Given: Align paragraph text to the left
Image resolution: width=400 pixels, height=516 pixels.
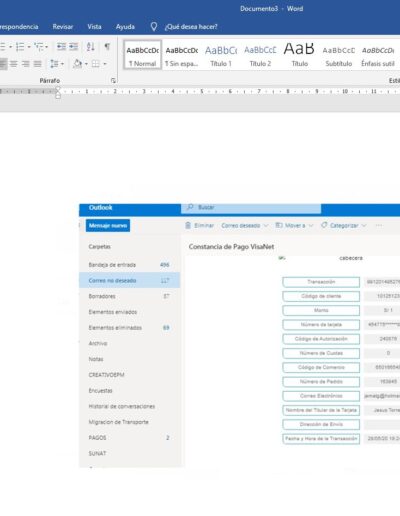Looking at the screenshot, I should tap(3, 64).
